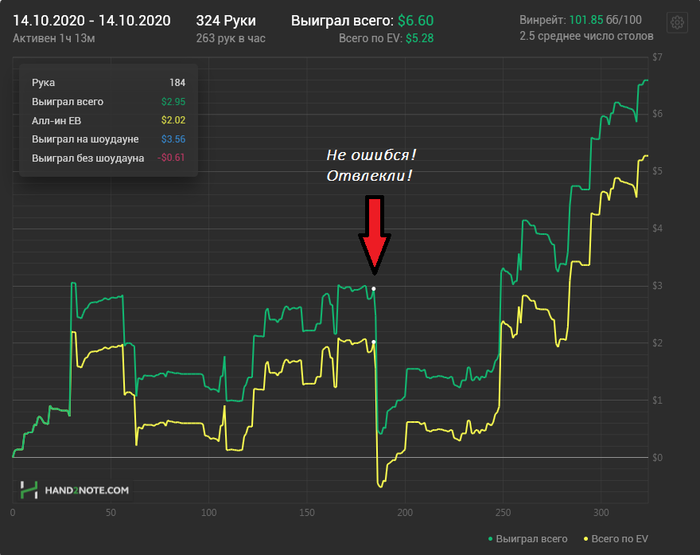Toggle the 'Всего по EV' legend series
The width and height of the screenshot is (700, 555).
(x=616, y=539)
